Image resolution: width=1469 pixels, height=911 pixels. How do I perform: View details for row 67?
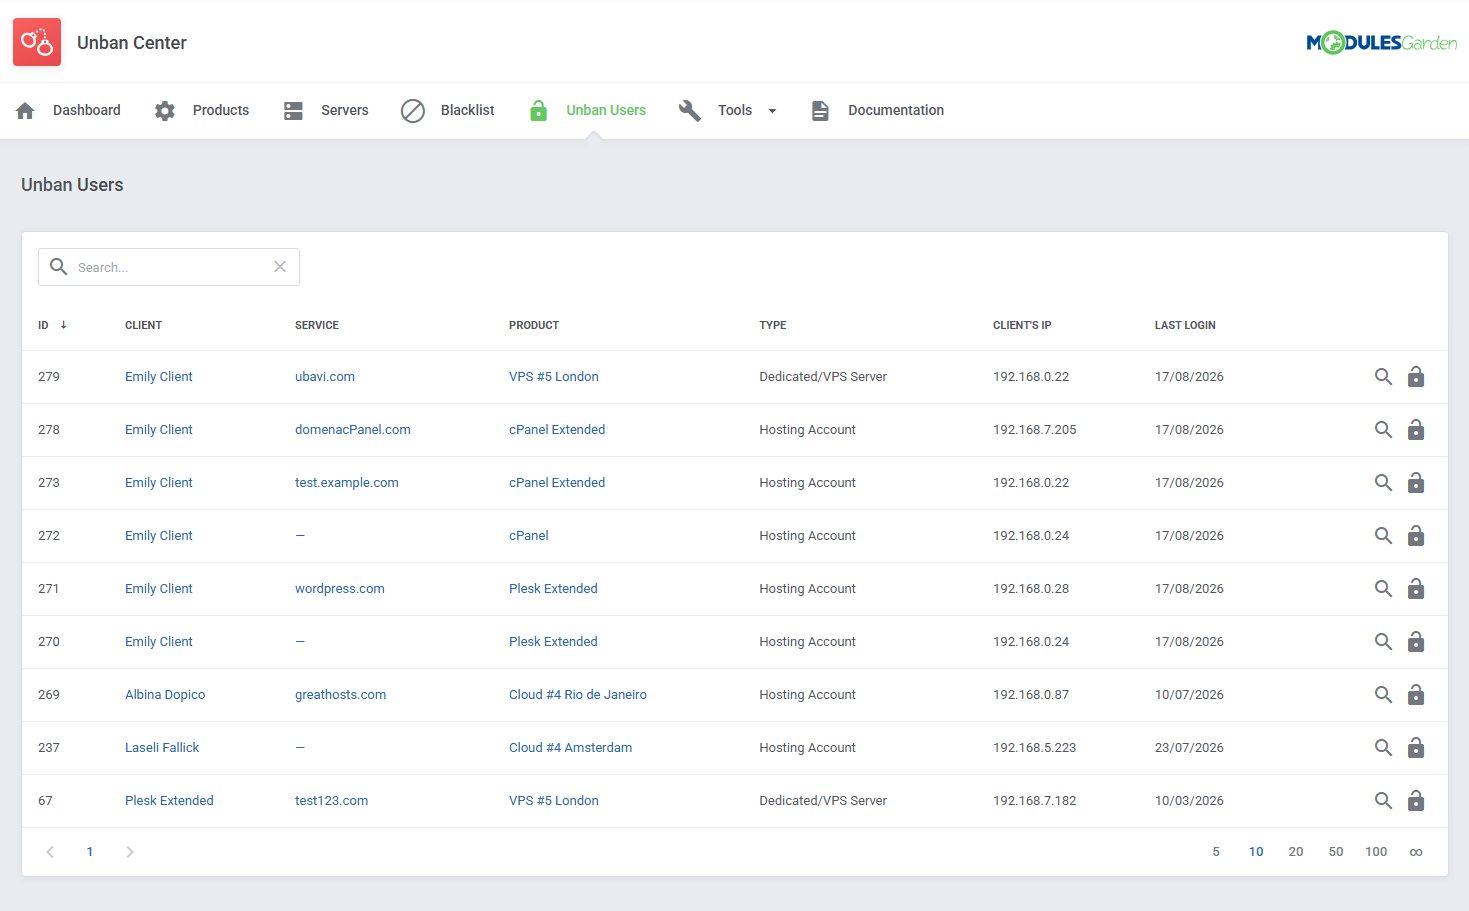tap(1383, 801)
